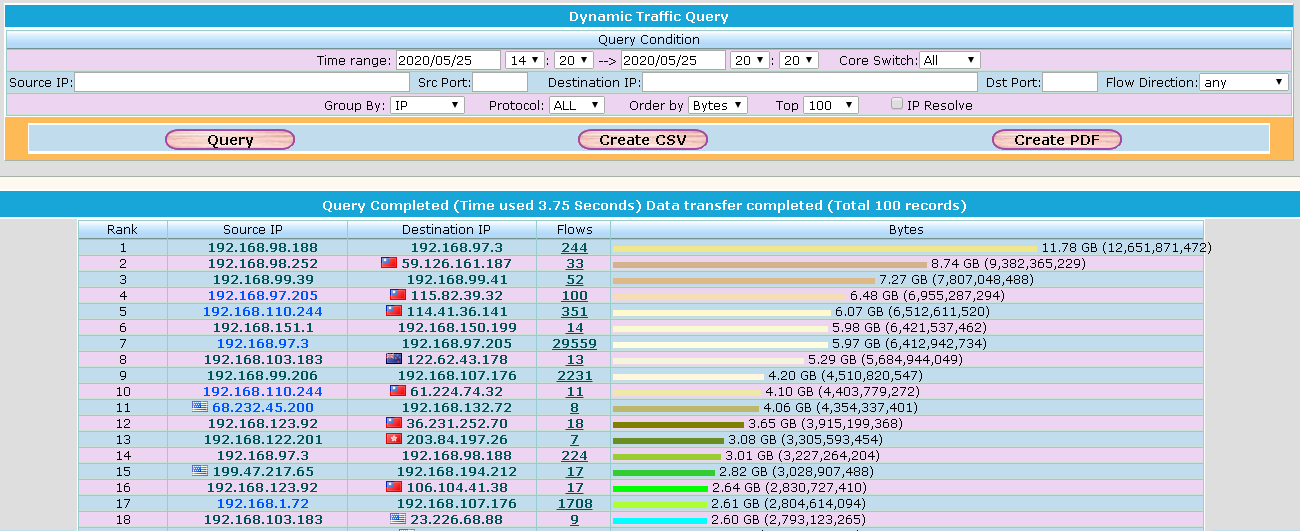Click the Dst Port input field
The height and width of the screenshot is (531, 1300).
click(1070, 82)
